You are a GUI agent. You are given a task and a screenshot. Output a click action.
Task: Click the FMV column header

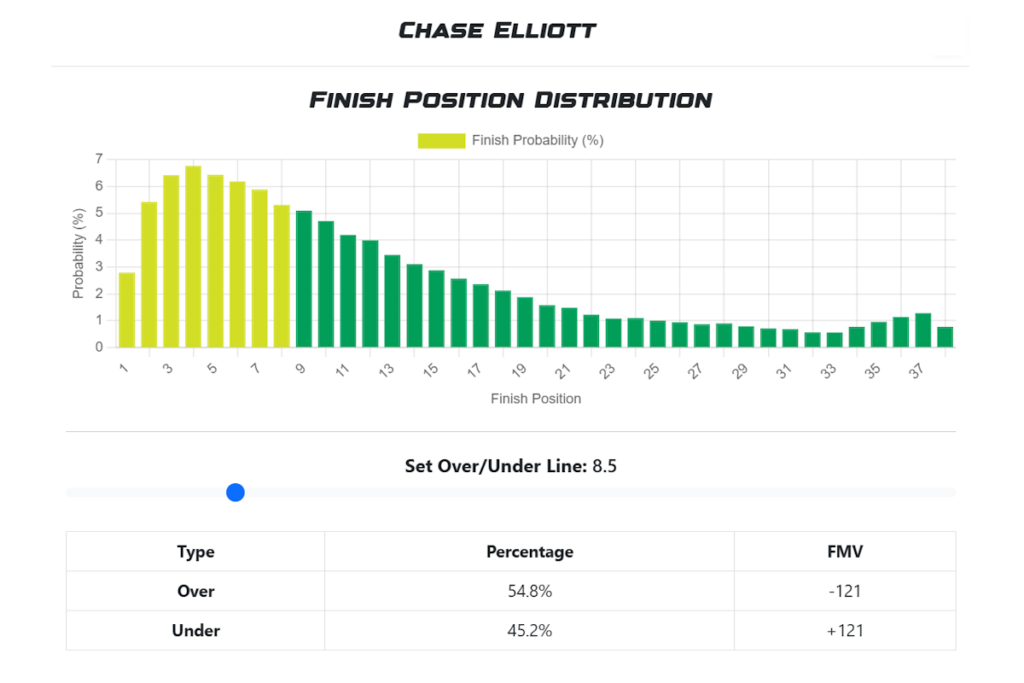845,552
